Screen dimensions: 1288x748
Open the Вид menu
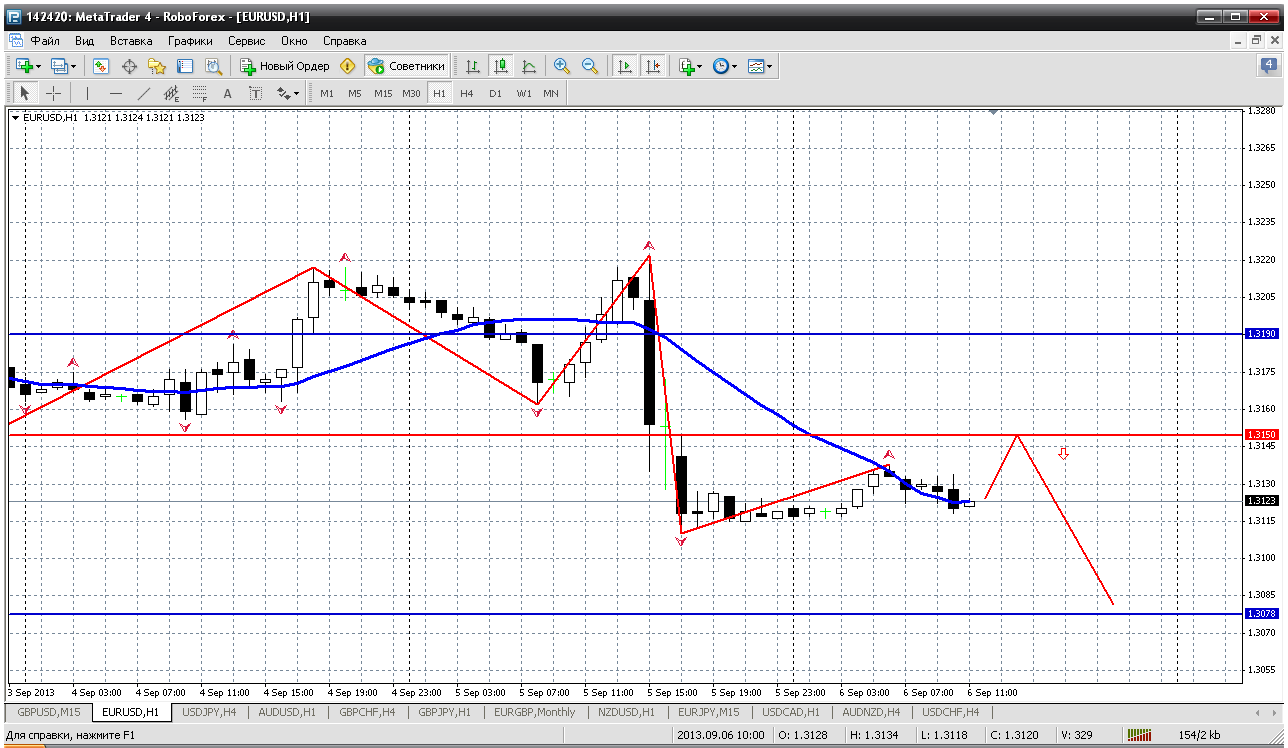click(85, 41)
